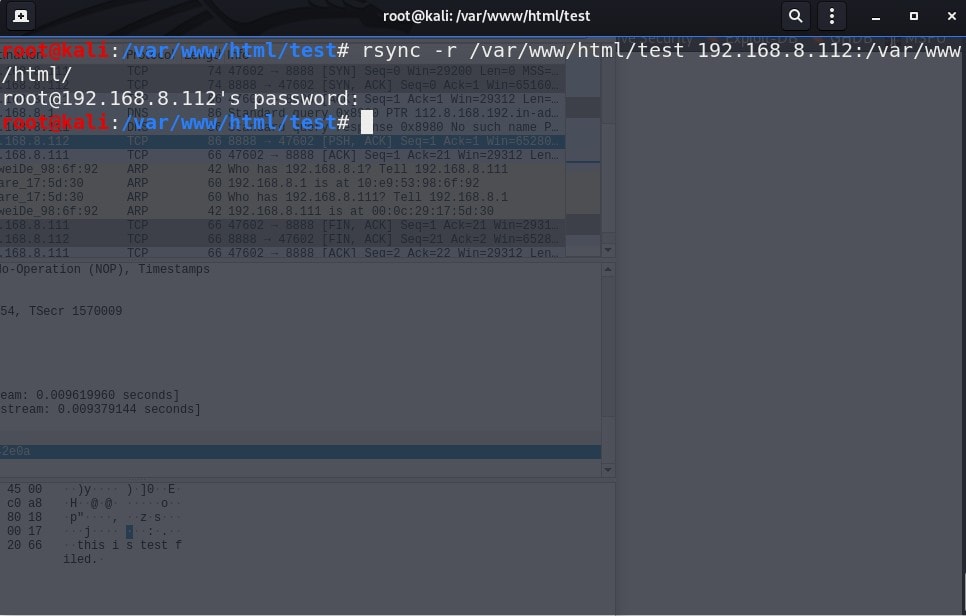Select the highlighted detail row ending in 2e0a
This screenshot has width=966, height=616.
click(300, 452)
